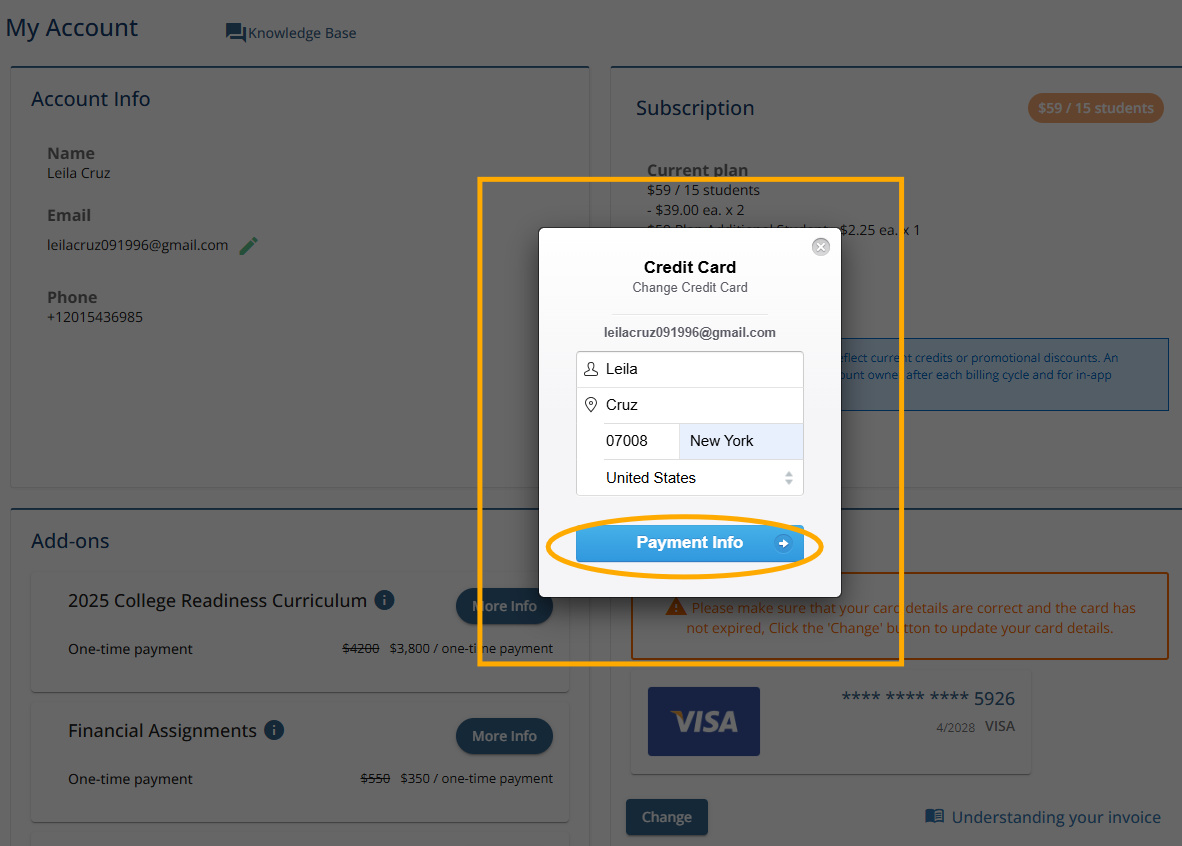Edit the first name field Leila
The height and width of the screenshot is (846, 1182).
pos(690,369)
